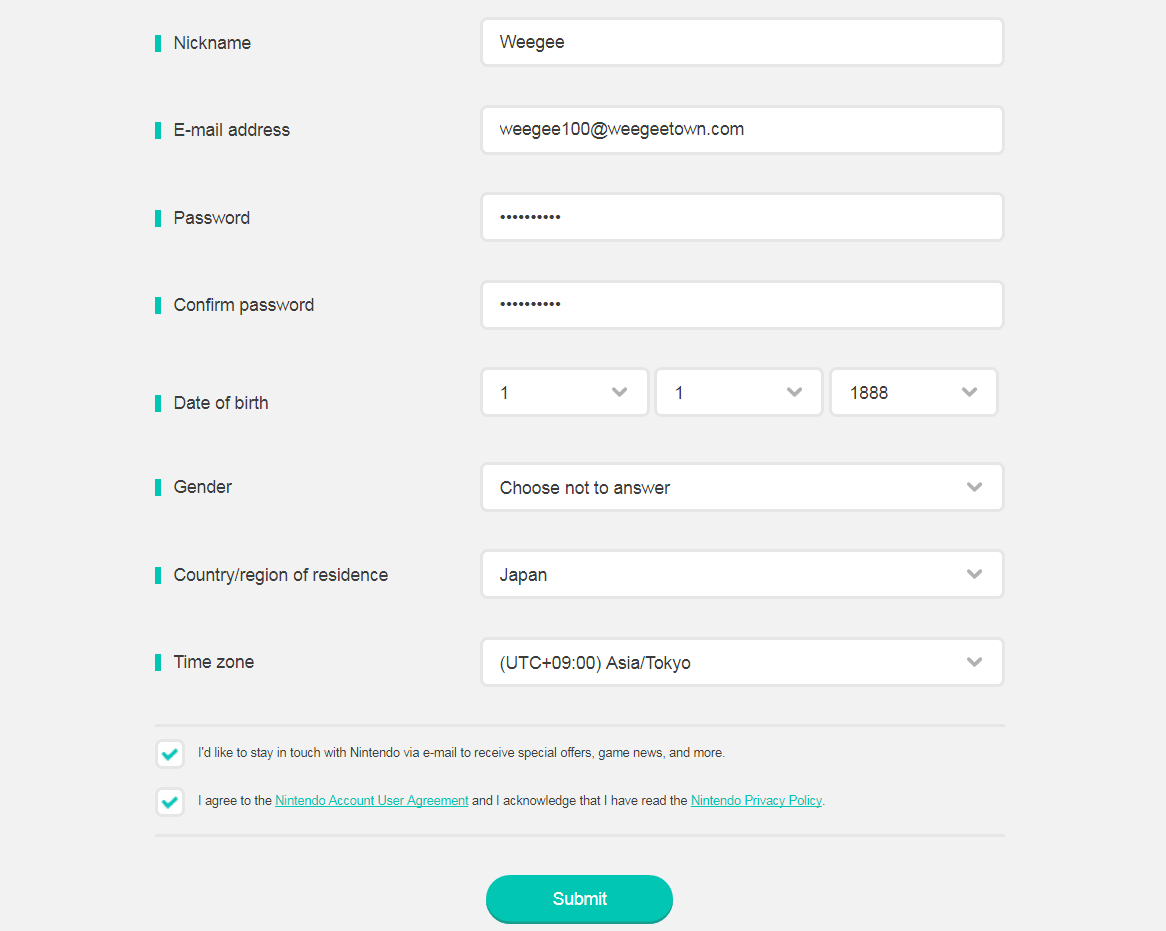1166x931 pixels.
Task: Click the E-mail address input field
Action: pyautogui.click(x=742, y=129)
